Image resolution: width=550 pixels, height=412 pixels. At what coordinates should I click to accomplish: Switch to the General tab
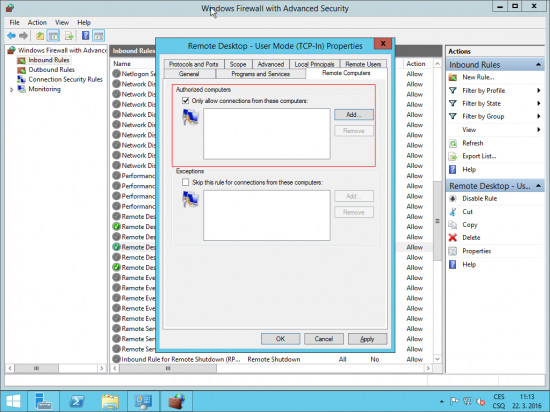[189, 74]
